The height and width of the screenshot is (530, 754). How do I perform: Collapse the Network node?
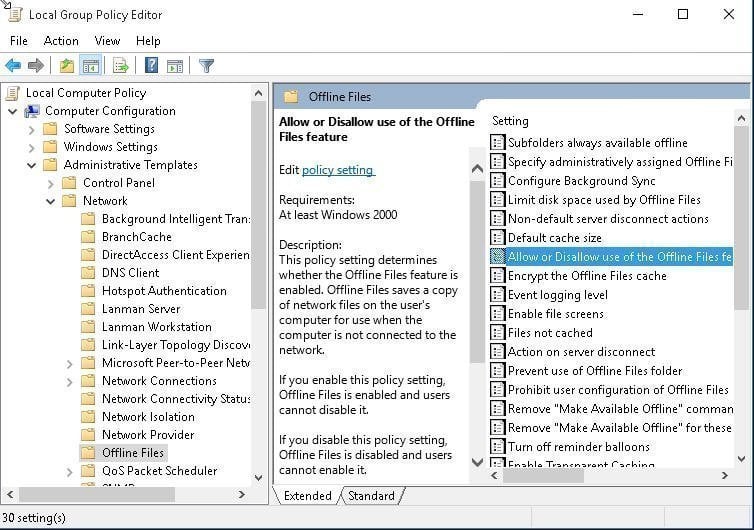tap(50, 202)
